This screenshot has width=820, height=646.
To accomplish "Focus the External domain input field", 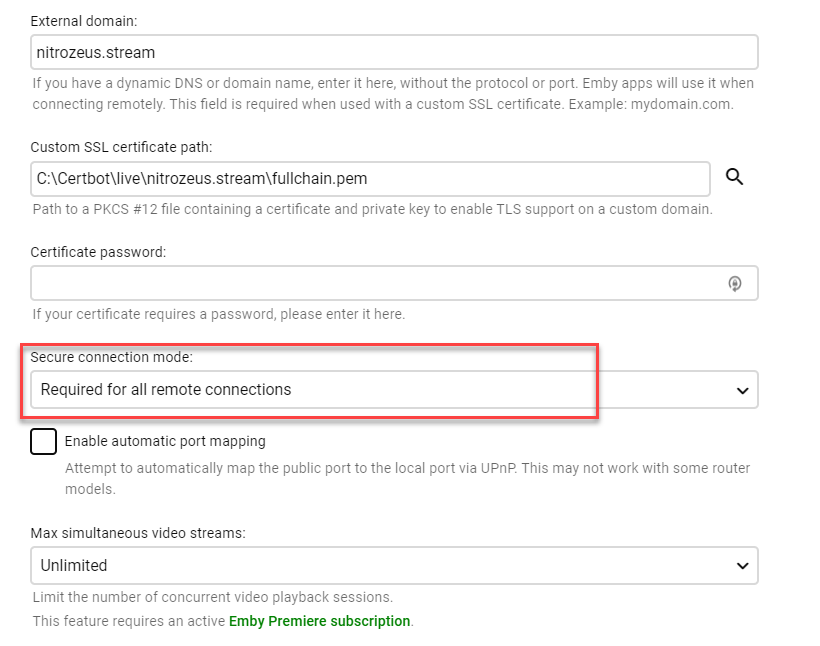I will [394, 52].
